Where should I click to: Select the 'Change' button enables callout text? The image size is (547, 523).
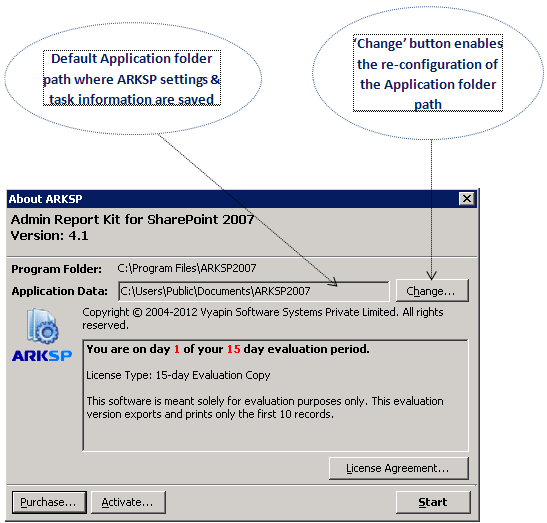428,73
